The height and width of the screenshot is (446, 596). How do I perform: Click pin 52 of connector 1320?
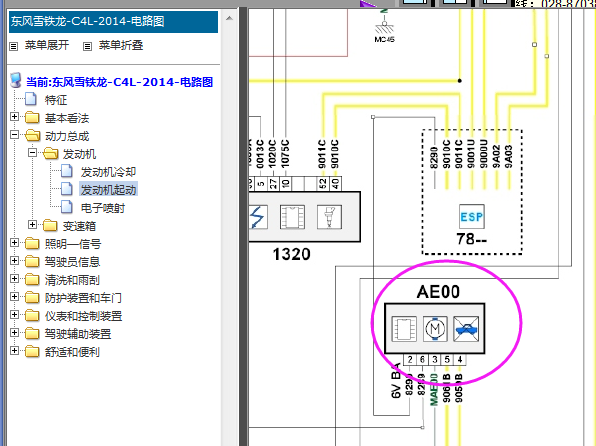pyautogui.click(x=323, y=184)
